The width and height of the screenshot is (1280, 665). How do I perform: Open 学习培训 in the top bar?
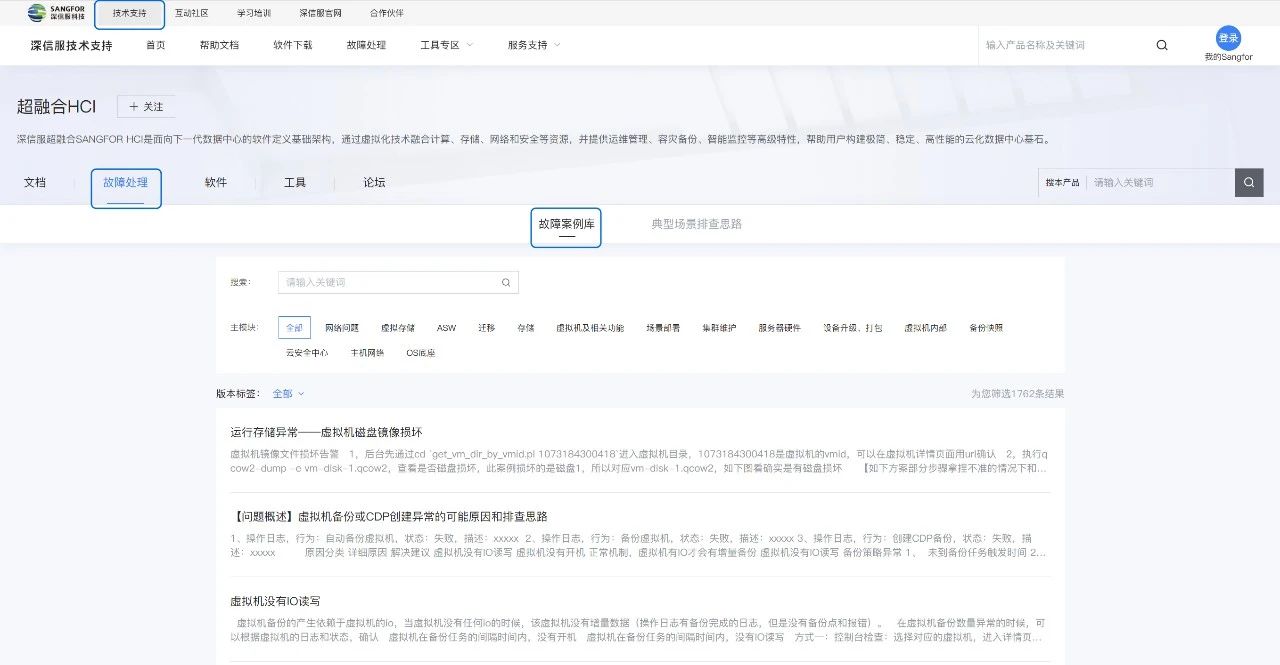point(254,13)
